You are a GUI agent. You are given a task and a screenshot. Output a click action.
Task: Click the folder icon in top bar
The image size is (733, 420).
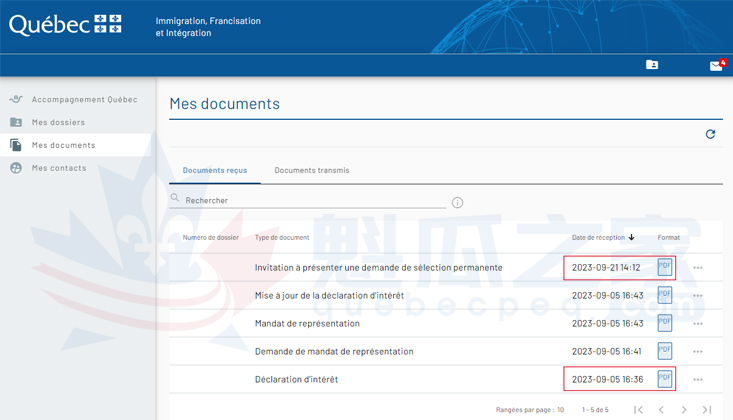click(652, 65)
